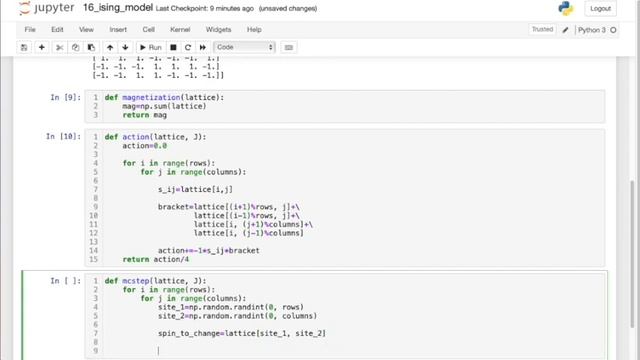This screenshot has height=360, width=640.
Task: Click the line 'return action/4'
Action: pos(156,260)
